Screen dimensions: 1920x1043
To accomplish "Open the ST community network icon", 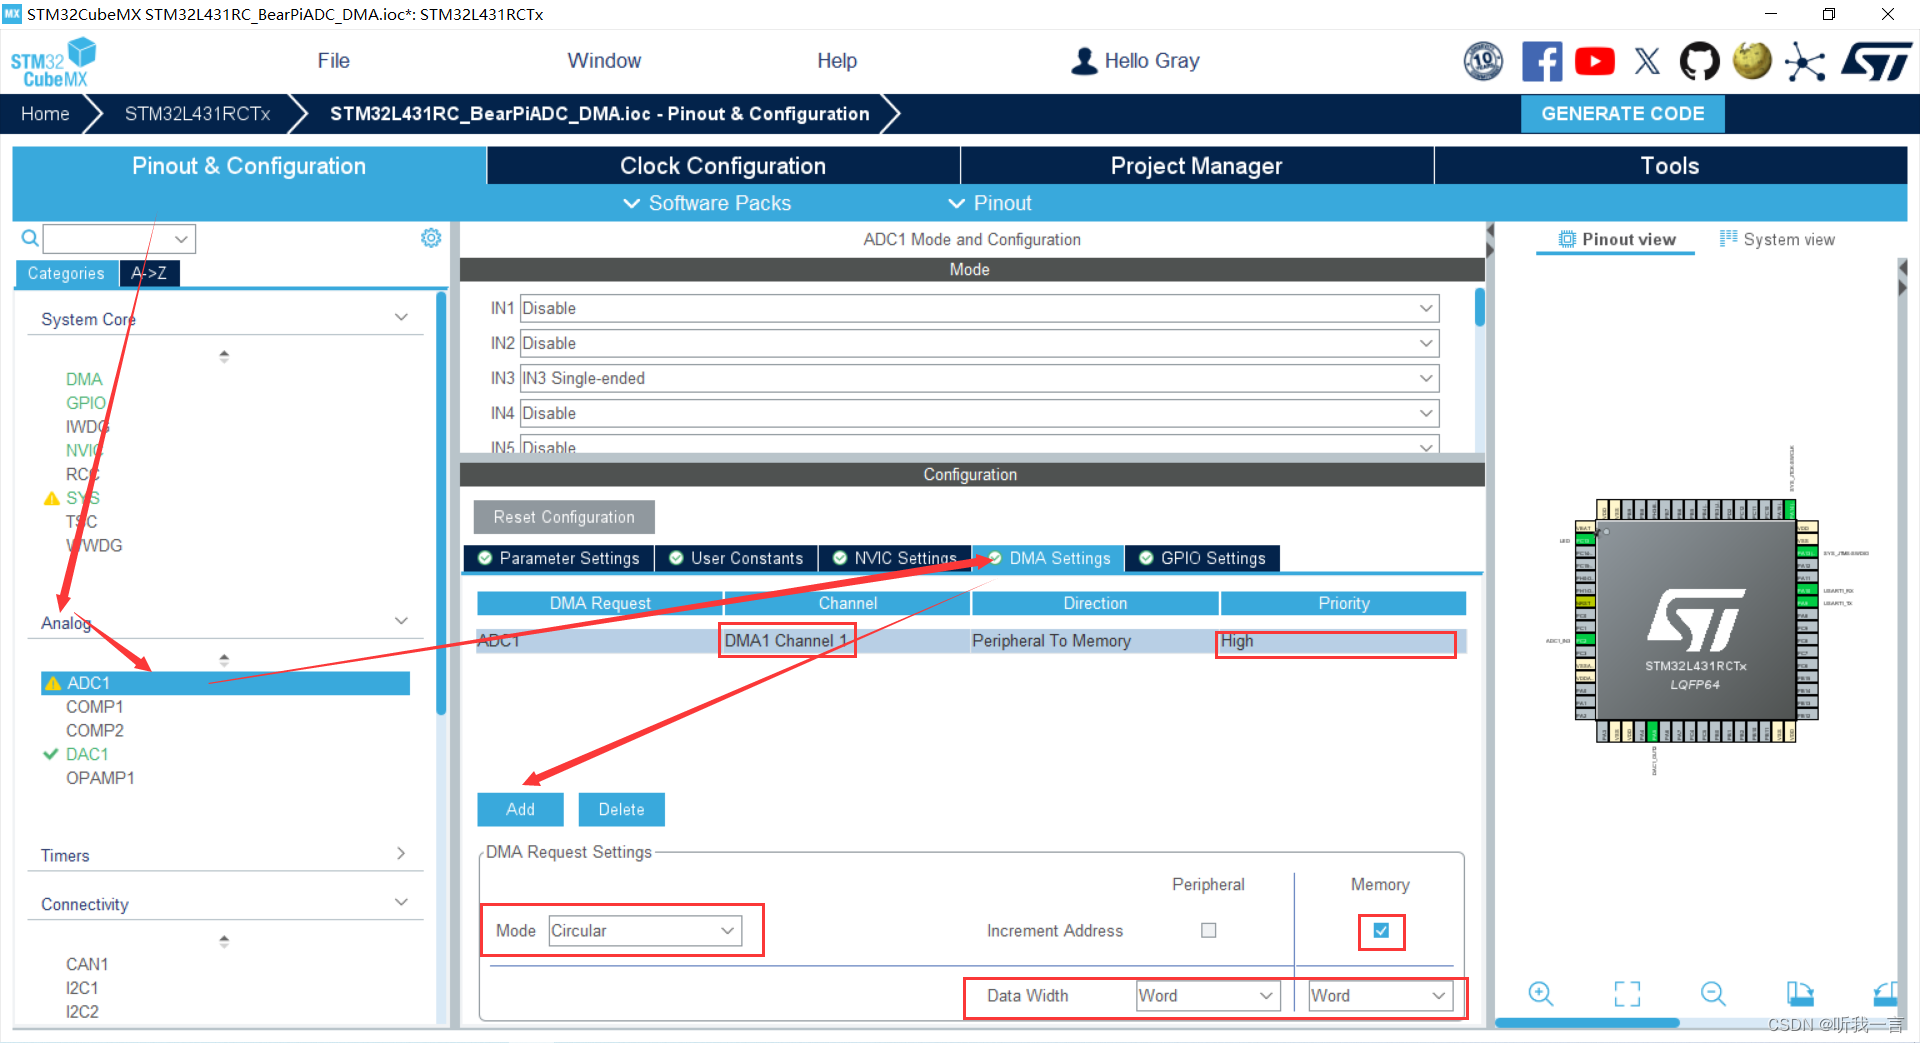I will pos(1805,62).
